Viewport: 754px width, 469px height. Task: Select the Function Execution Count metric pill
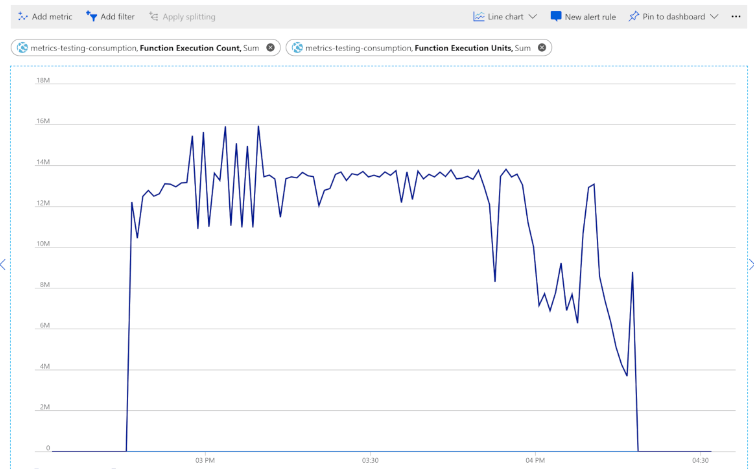click(x=146, y=48)
